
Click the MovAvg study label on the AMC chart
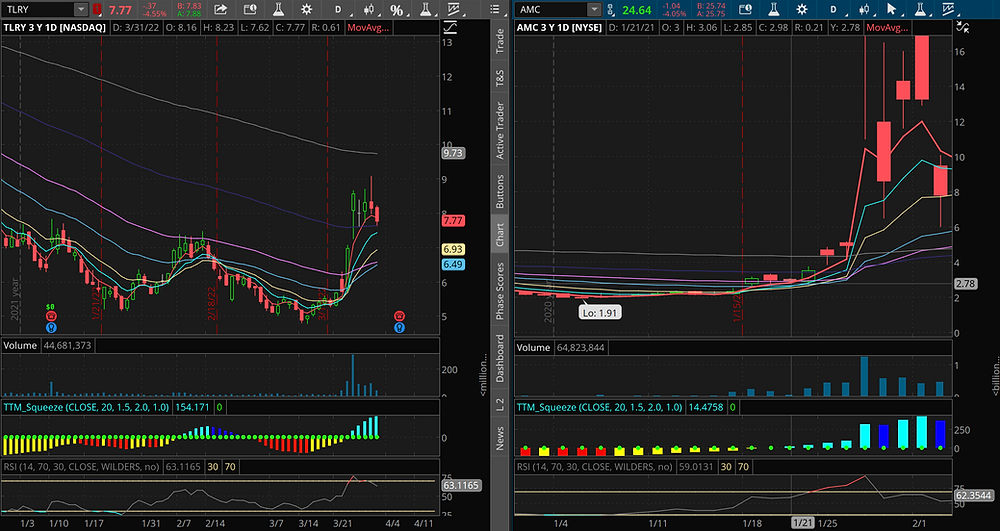887,28
